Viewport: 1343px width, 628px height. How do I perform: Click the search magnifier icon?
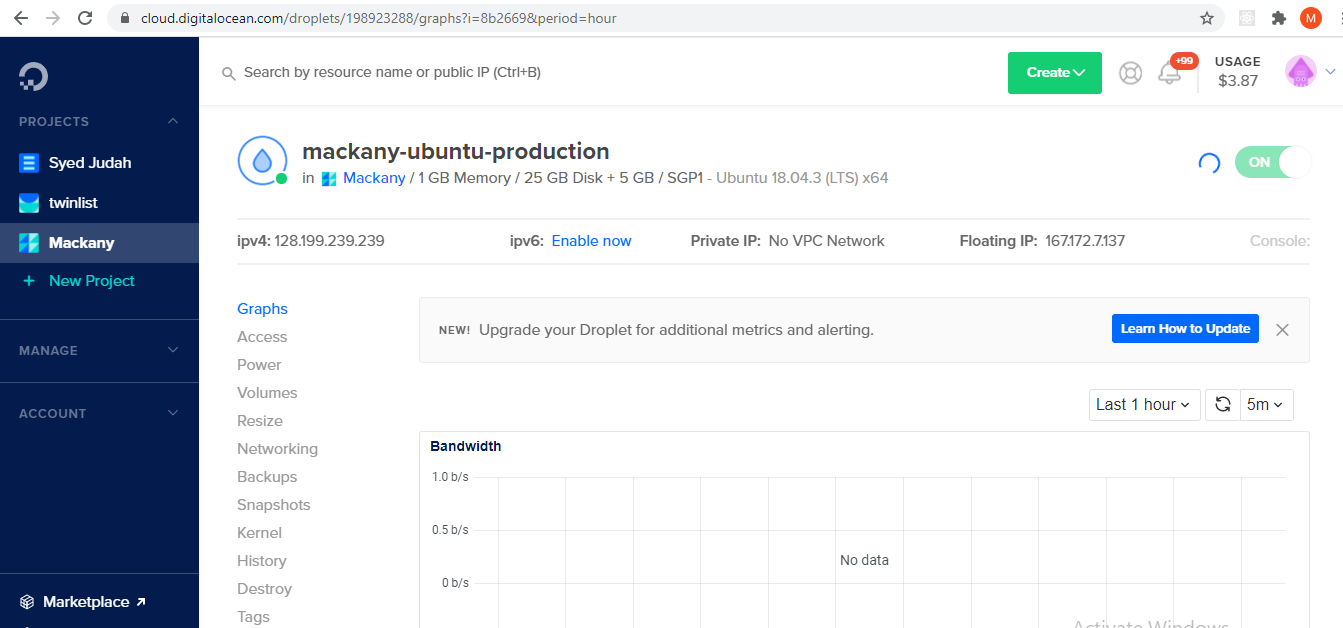pyautogui.click(x=229, y=73)
